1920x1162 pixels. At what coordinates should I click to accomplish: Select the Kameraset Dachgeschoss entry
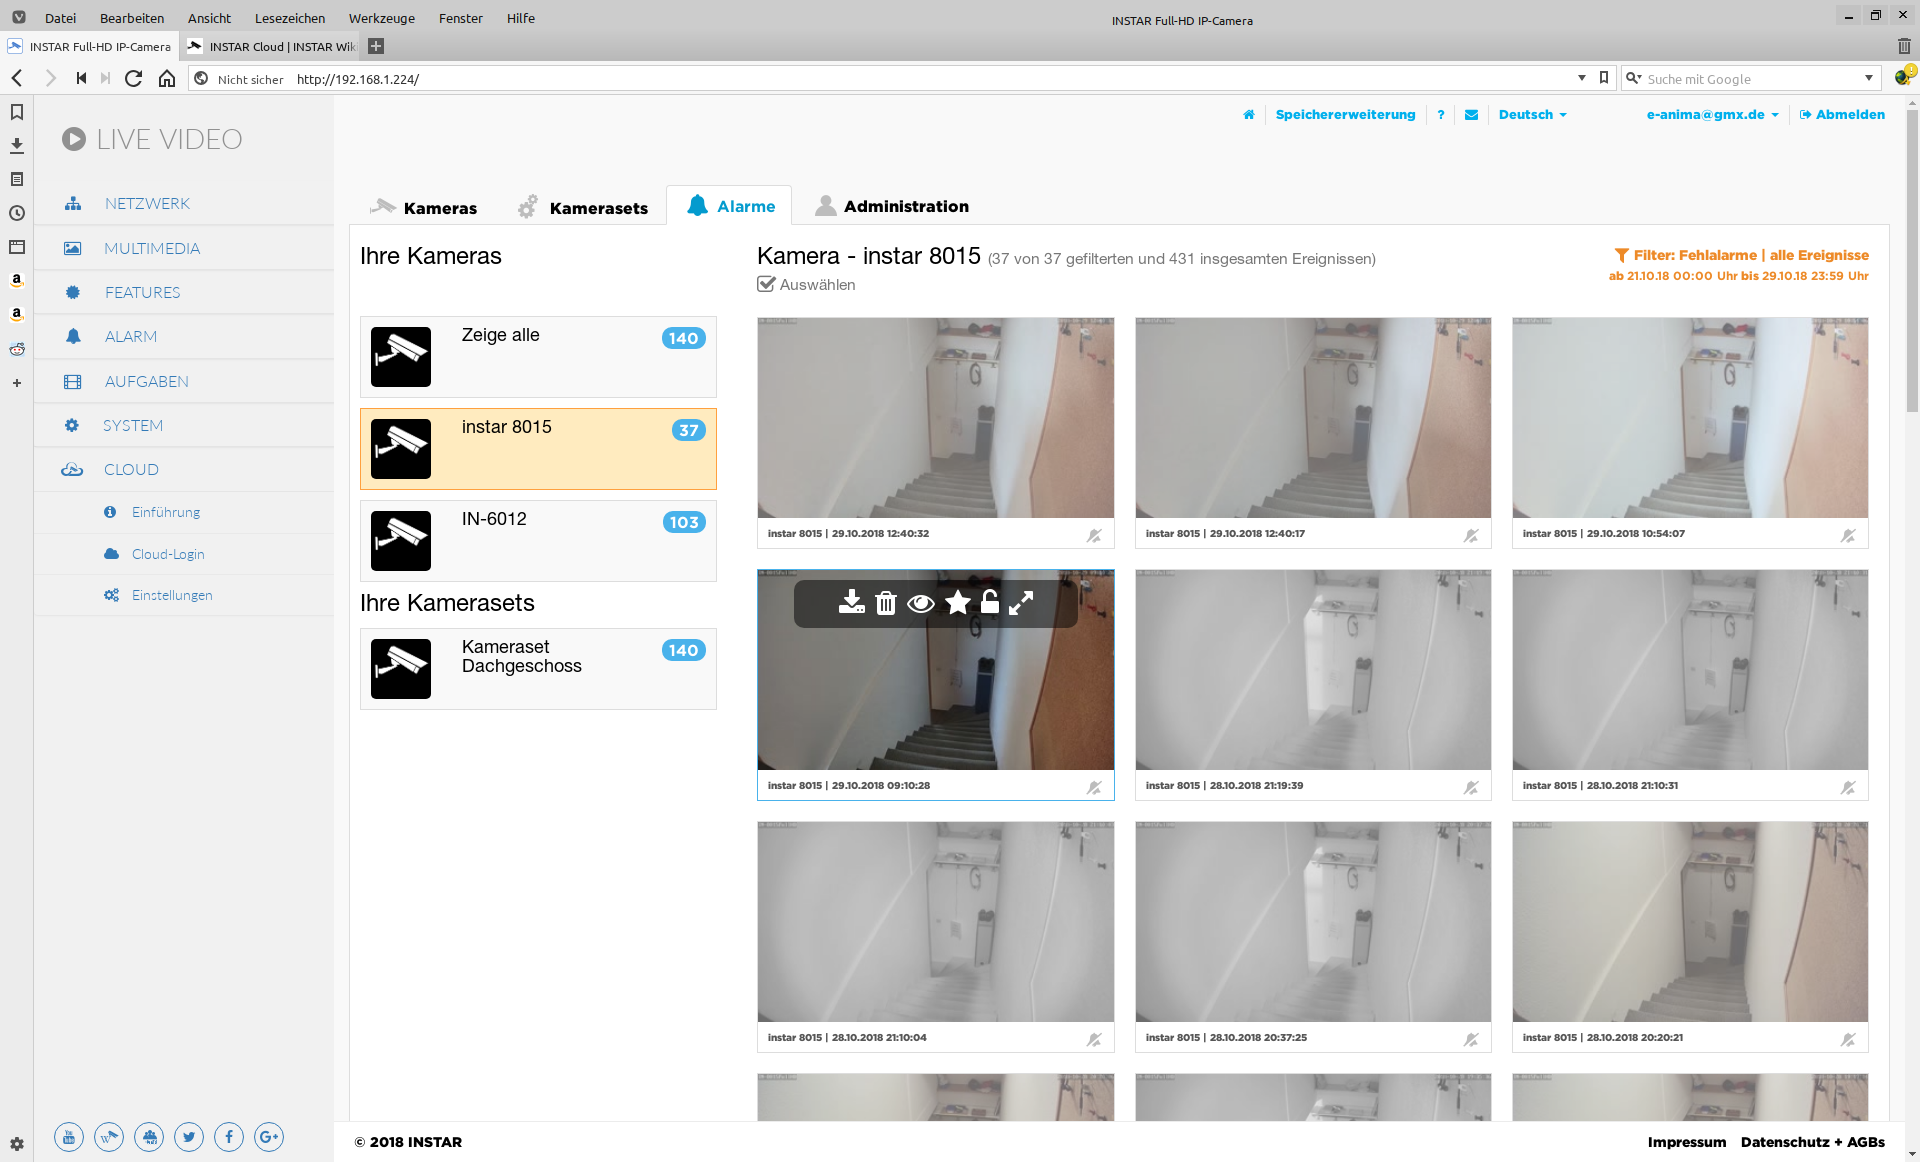(x=538, y=669)
